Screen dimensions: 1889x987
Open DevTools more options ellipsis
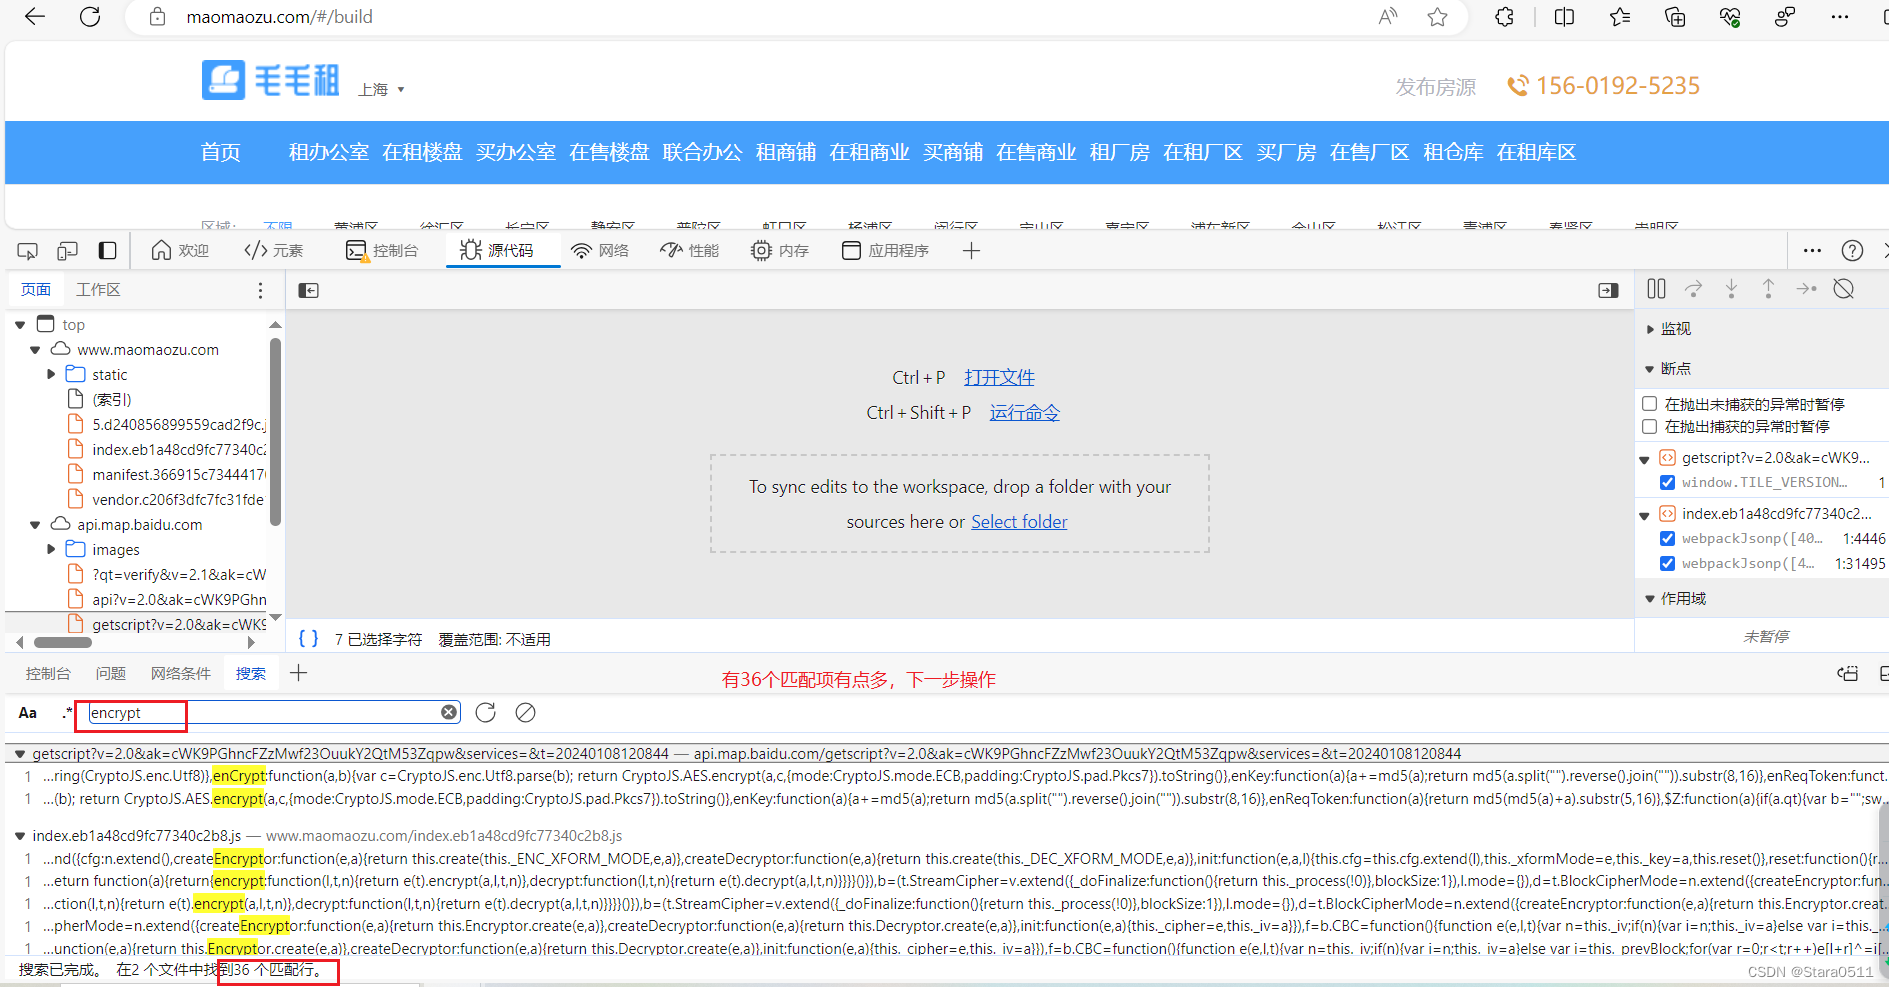tap(1812, 250)
